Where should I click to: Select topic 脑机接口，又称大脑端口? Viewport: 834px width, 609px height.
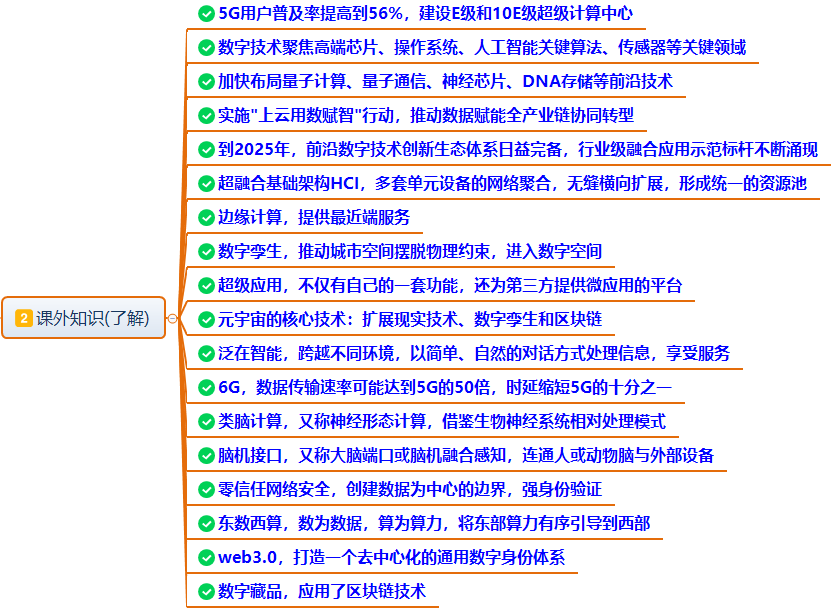click(466, 455)
